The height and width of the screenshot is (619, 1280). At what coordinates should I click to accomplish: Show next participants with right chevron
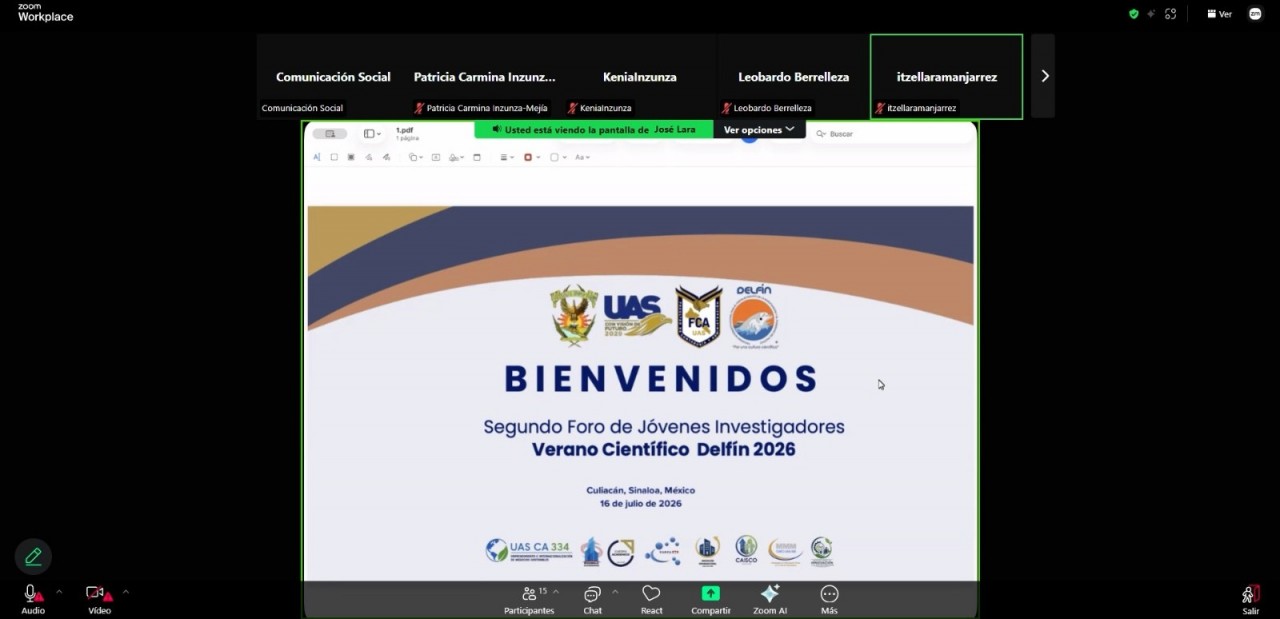pyautogui.click(x=1044, y=76)
